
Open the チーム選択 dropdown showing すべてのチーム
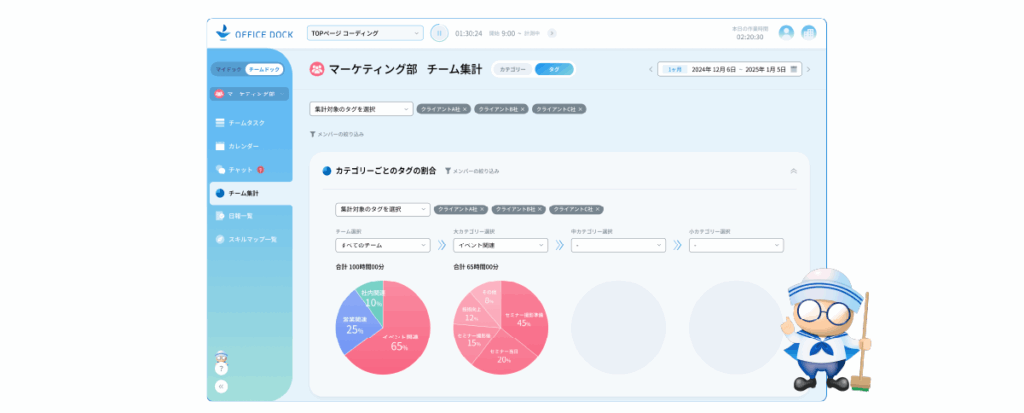(383, 245)
